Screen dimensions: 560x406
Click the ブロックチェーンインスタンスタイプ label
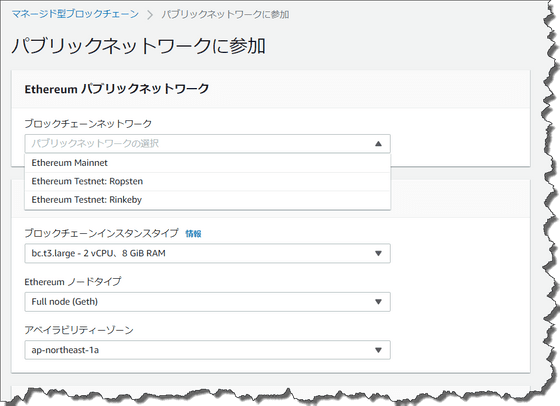(x=101, y=233)
